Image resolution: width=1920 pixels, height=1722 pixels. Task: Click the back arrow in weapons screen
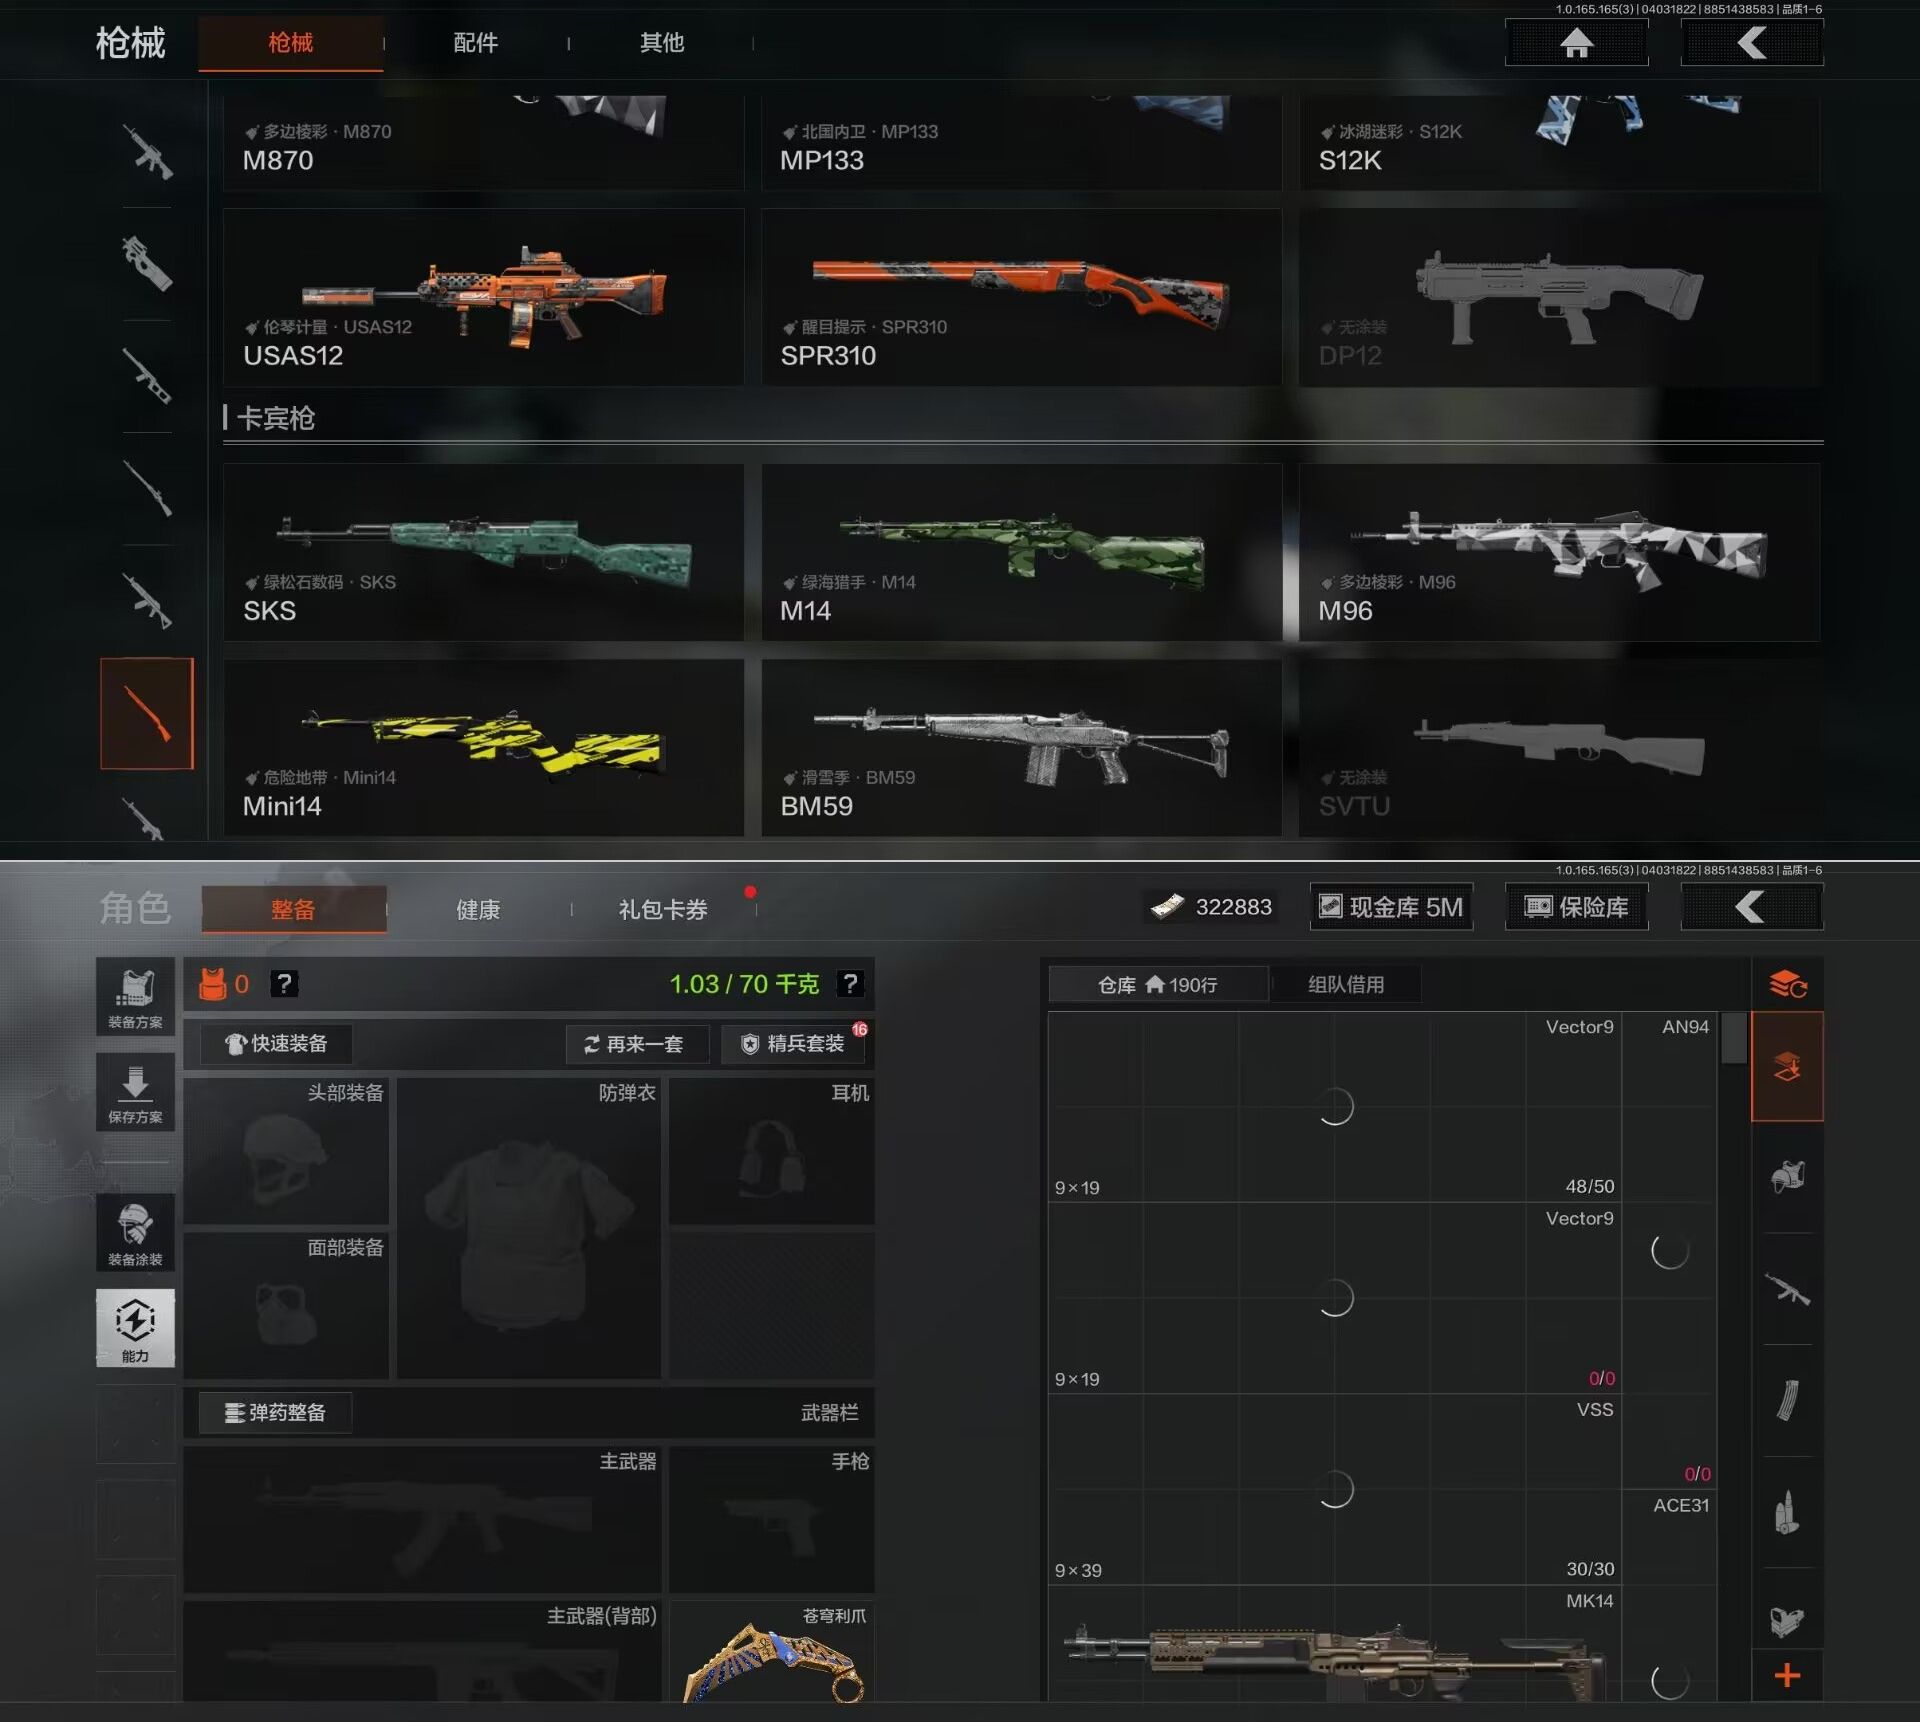point(1751,43)
